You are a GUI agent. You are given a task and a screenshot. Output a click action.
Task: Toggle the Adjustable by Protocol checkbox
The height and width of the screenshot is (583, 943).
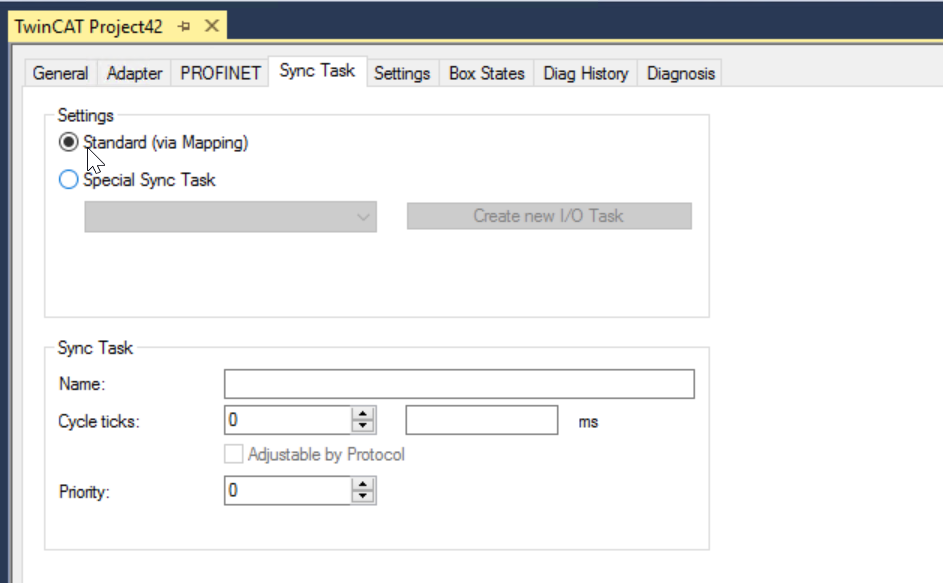(x=233, y=454)
